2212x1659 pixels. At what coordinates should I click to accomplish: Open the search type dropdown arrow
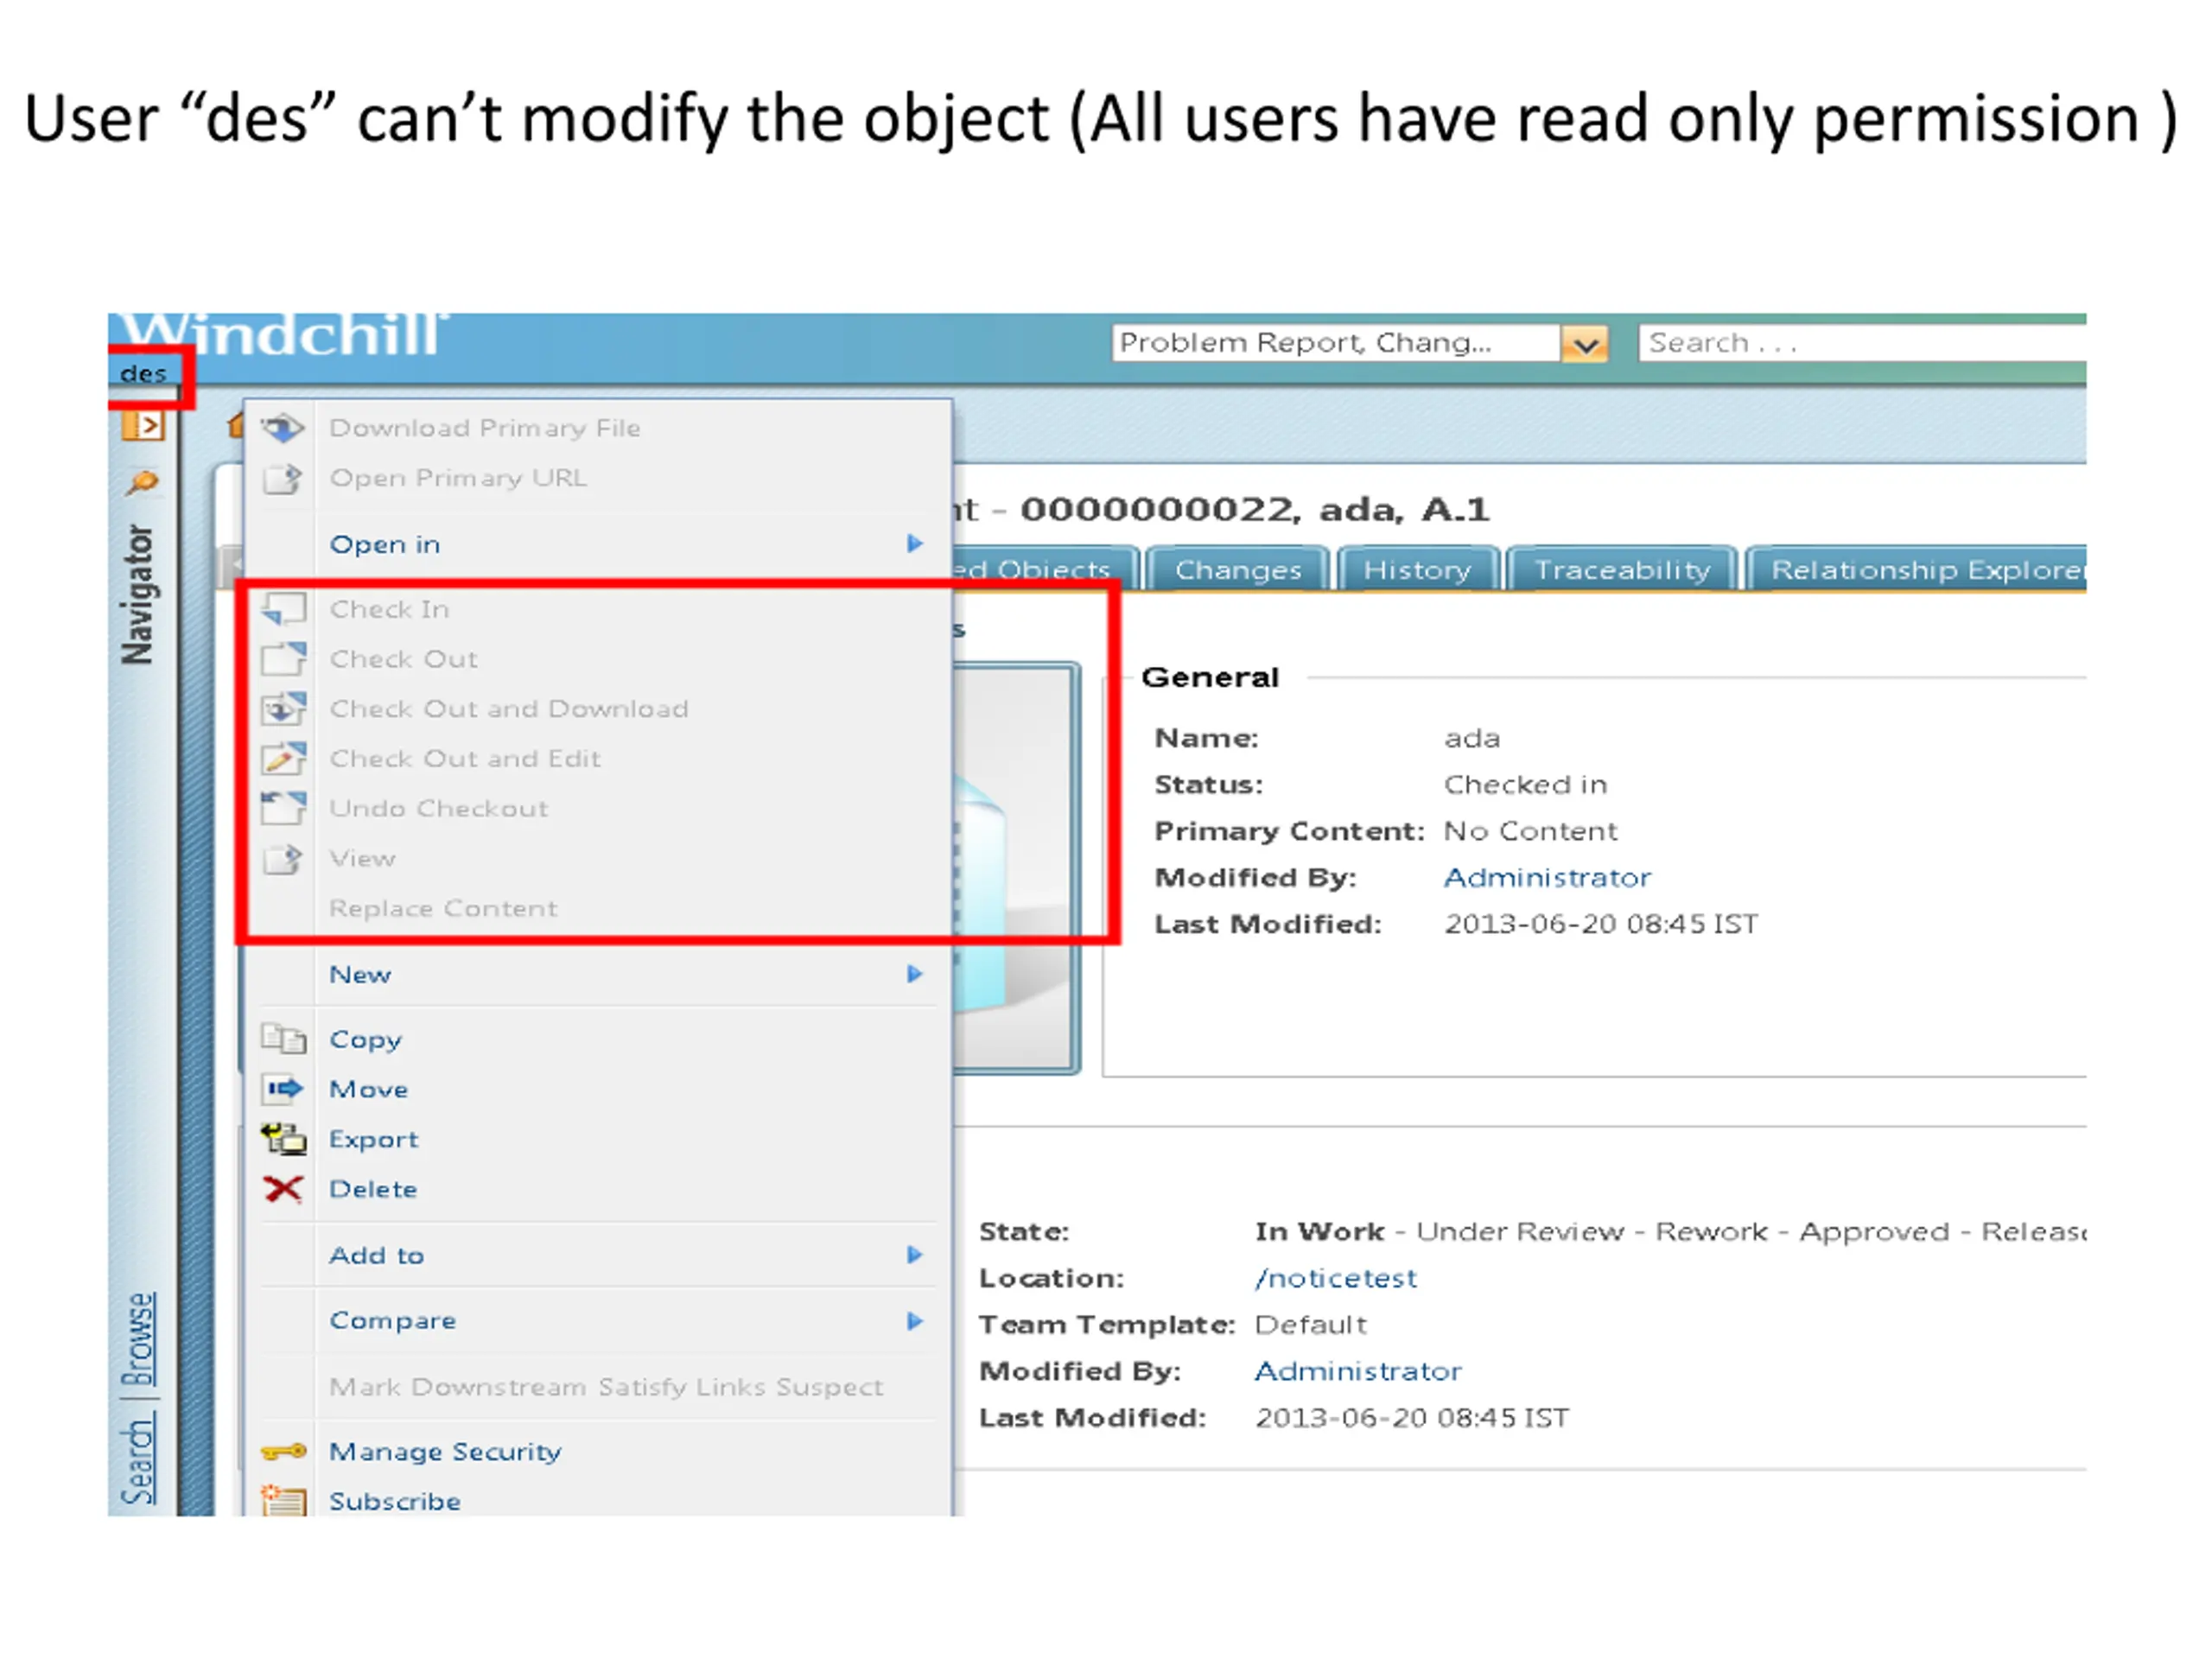pyautogui.click(x=1584, y=344)
